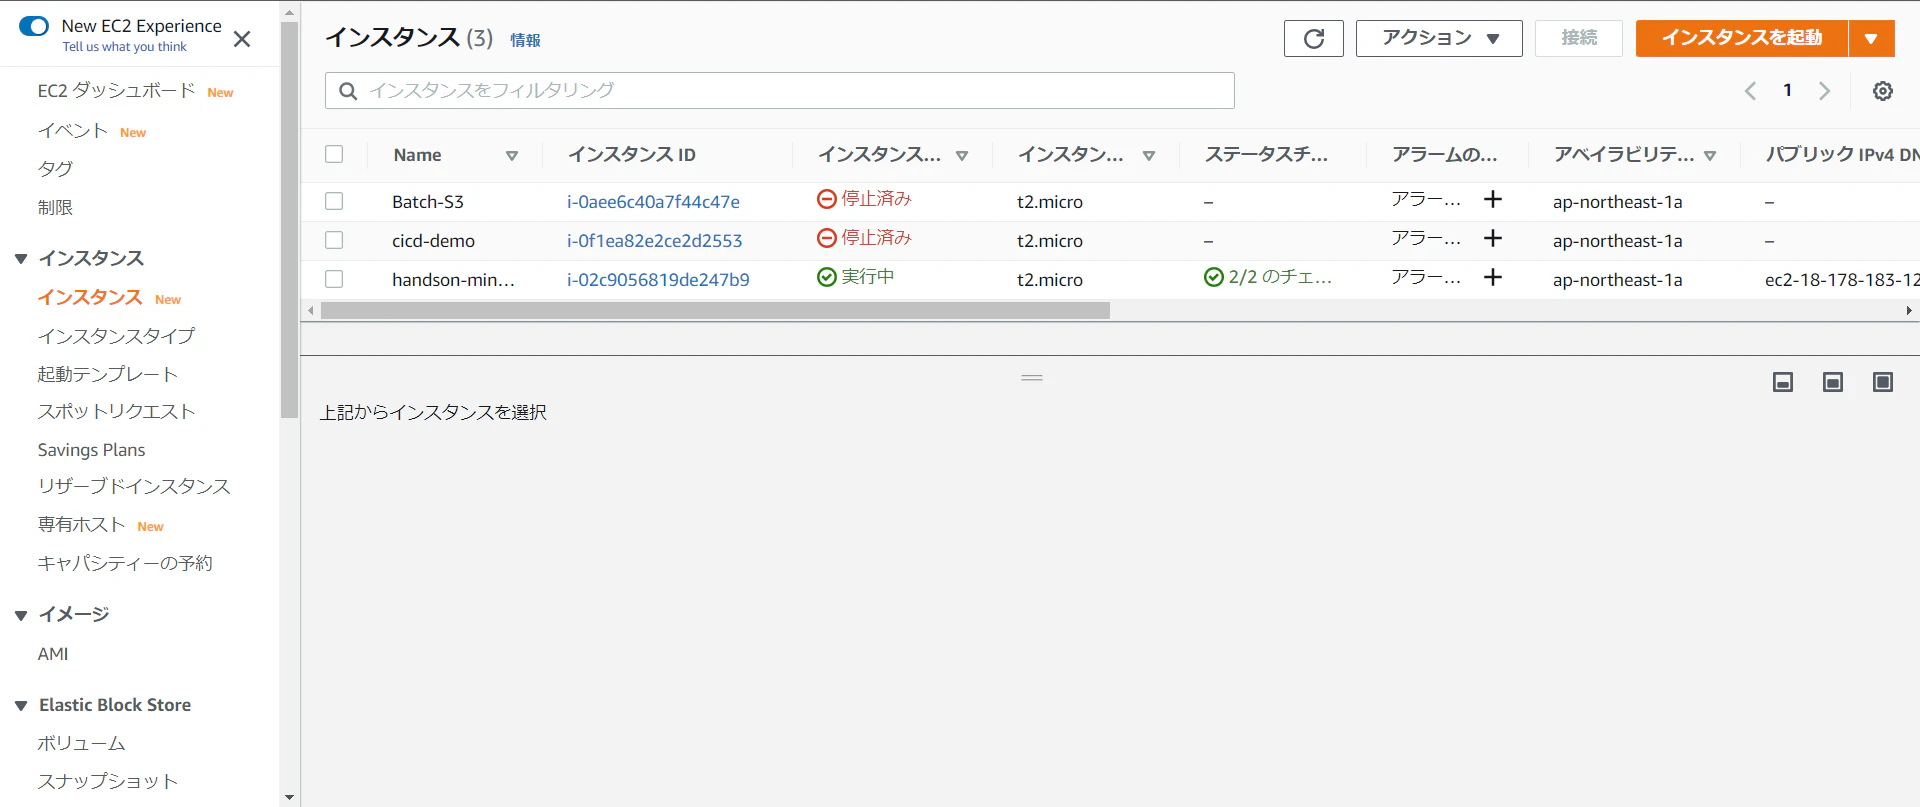This screenshot has width=1920, height=807.
Task: Click the horizontal table scrollbar thumb
Action: pos(715,311)
